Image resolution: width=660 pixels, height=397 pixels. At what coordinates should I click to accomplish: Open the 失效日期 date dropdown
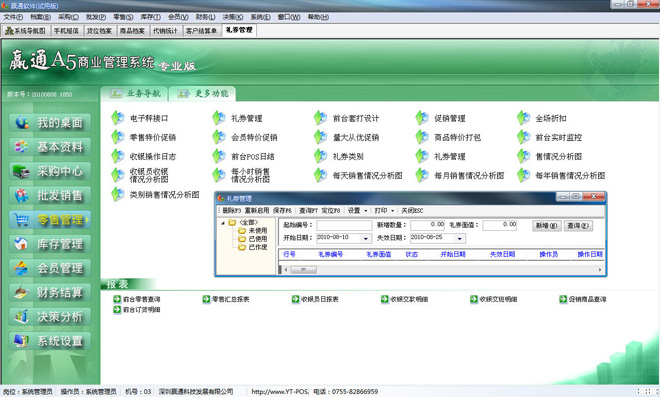pos(460,238)
